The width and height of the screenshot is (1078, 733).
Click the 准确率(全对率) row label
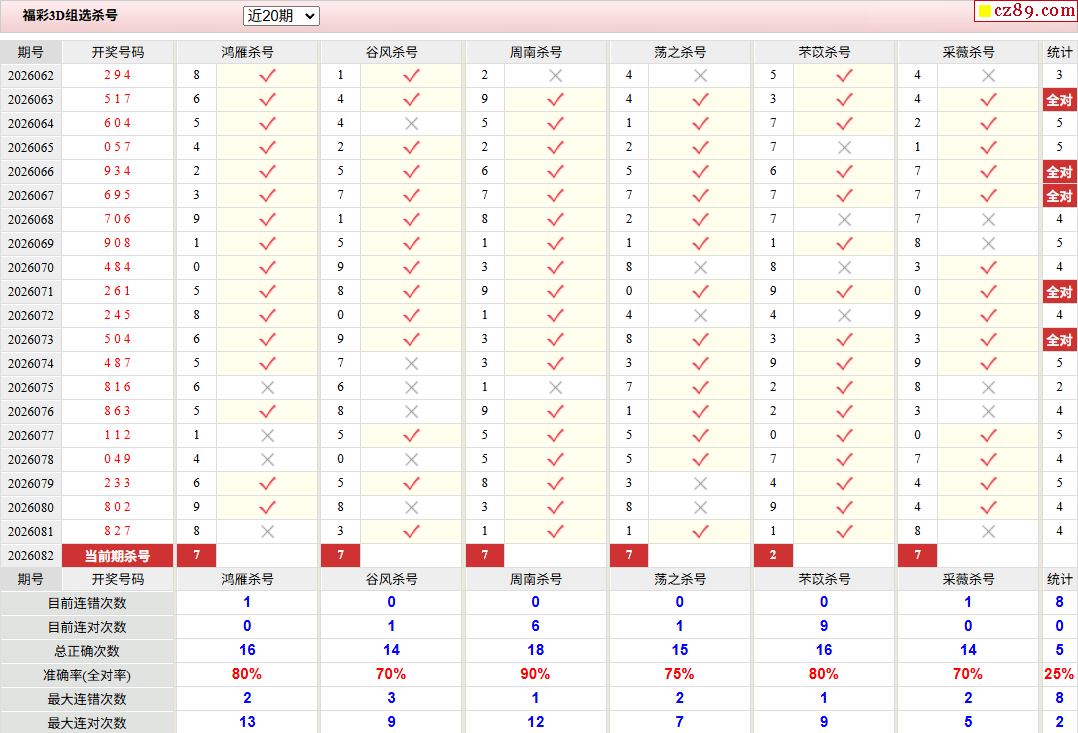coord(87,675)
